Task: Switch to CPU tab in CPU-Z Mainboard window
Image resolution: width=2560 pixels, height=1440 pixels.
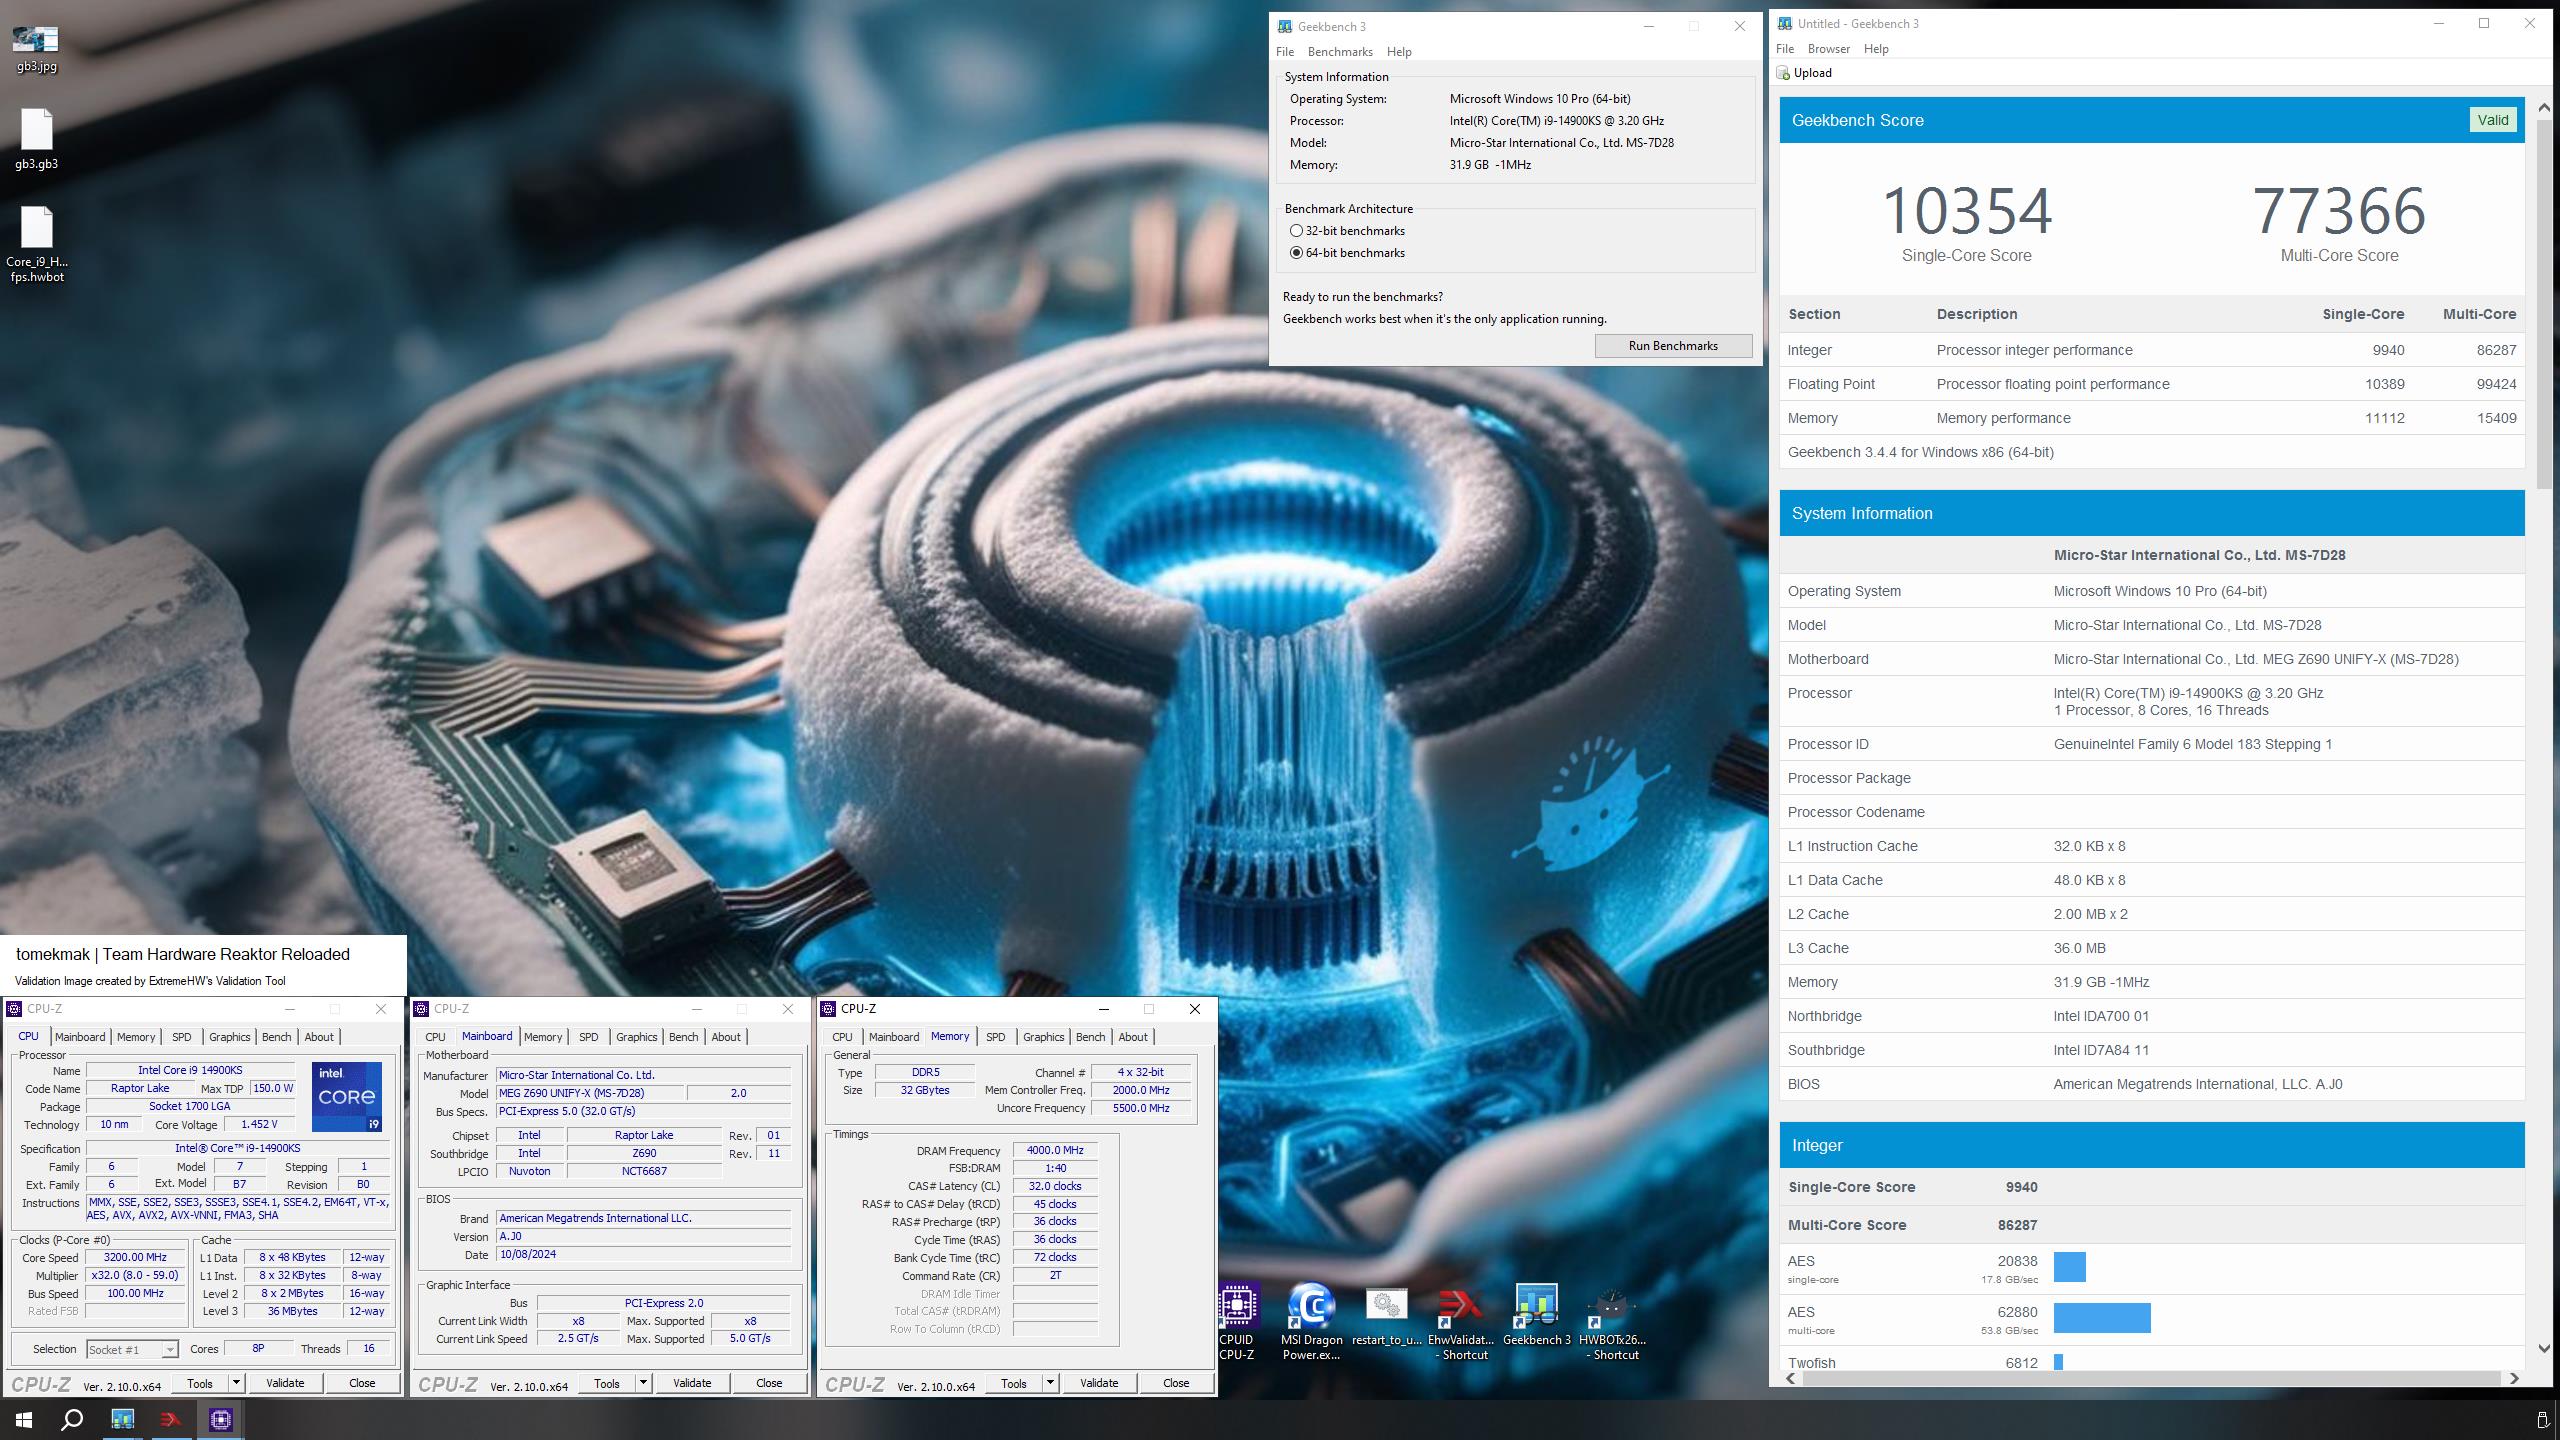Action: tap(435, 1037)
